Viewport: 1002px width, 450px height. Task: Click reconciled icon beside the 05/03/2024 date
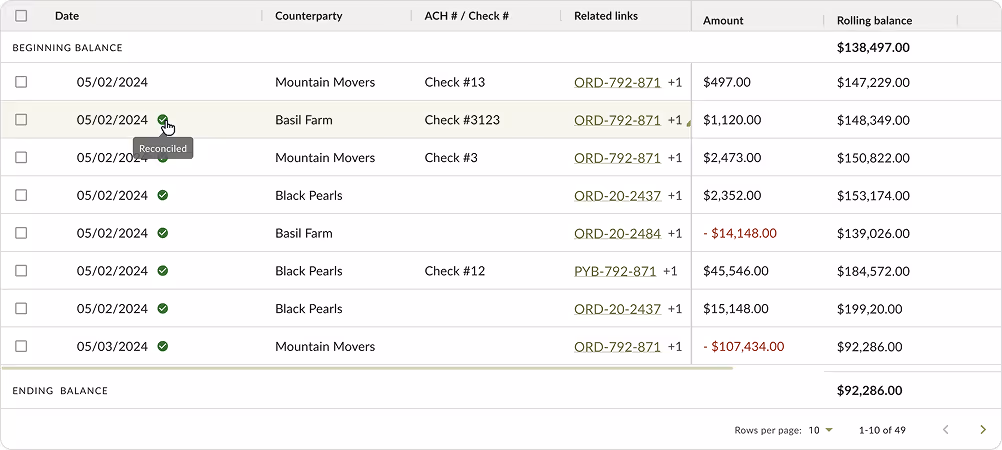pos(163,346)
